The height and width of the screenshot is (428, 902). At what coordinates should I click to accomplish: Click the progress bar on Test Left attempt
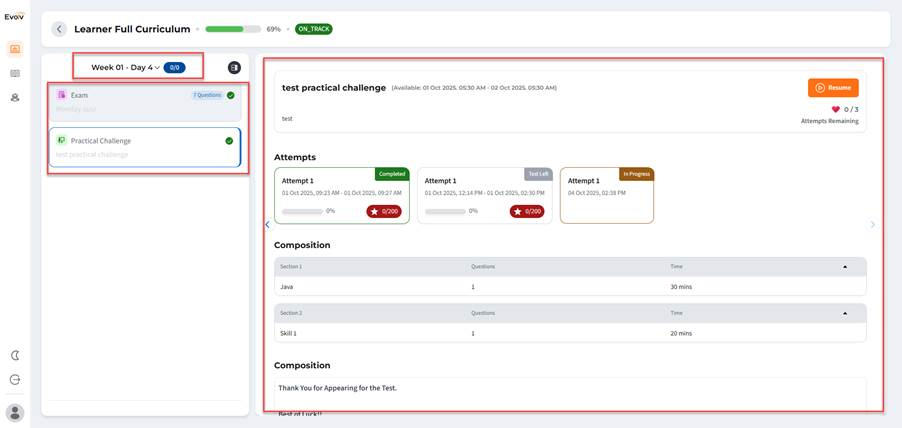pyautogui.click(x=445, y=212)
